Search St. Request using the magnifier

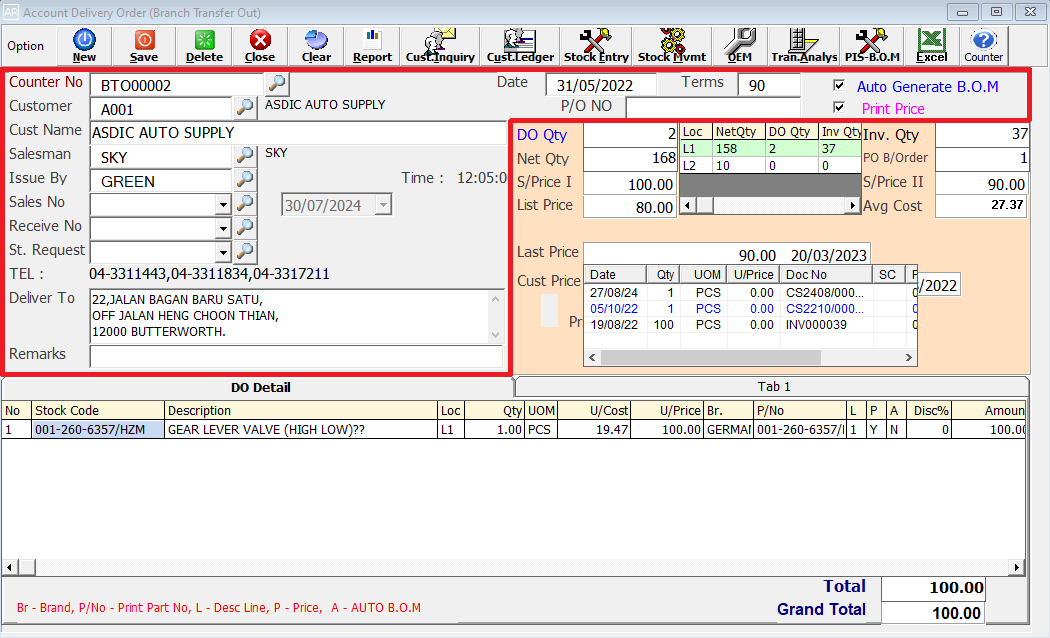tap(245, 252)
